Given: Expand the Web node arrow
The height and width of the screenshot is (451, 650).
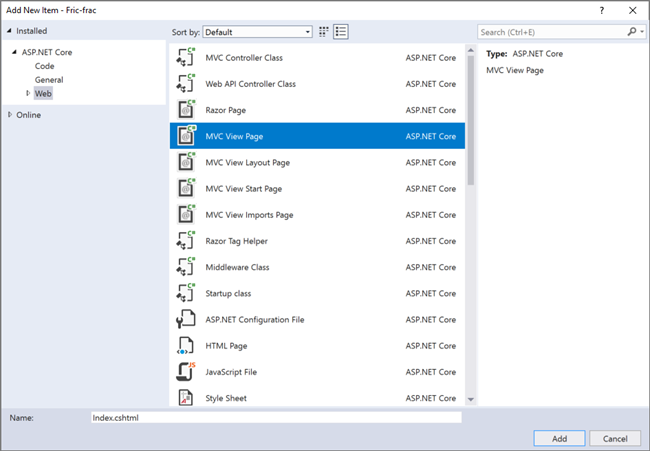Looking at the screenshot, I should [x=28, y=93].
